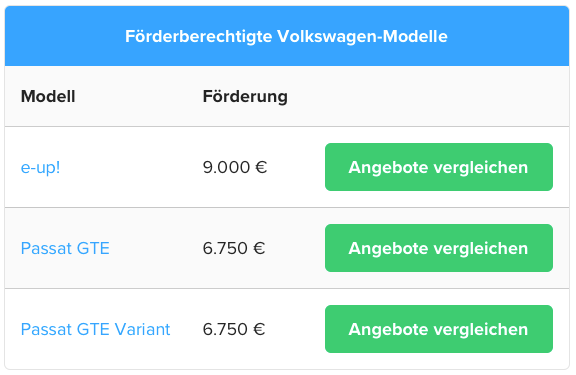
Task: Open the Passat GTE Variant model link
Action: pyautogui.click(x=96, y=329)
